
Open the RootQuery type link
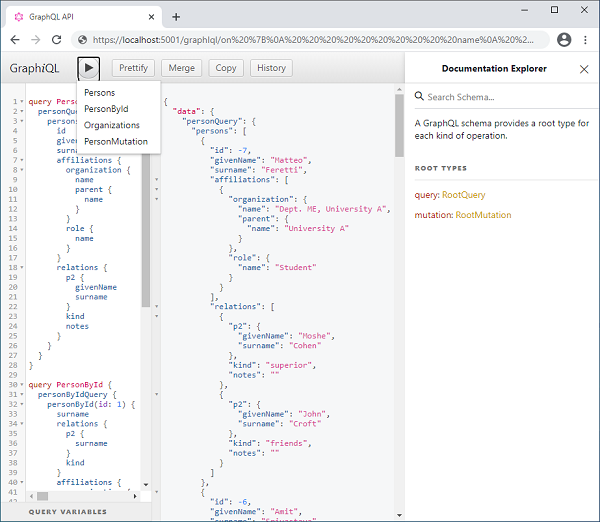pos(463,195)
